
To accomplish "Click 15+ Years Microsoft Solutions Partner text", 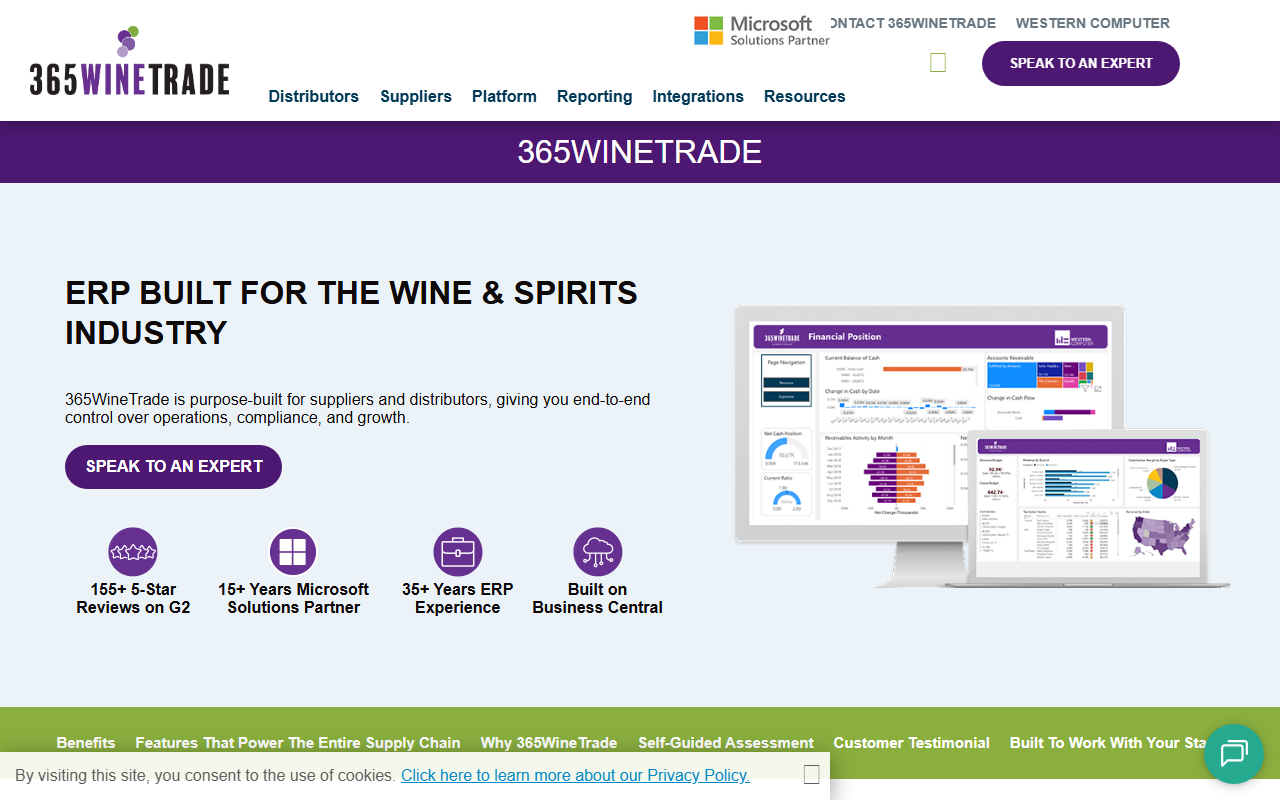I will (x=293, y=598).
